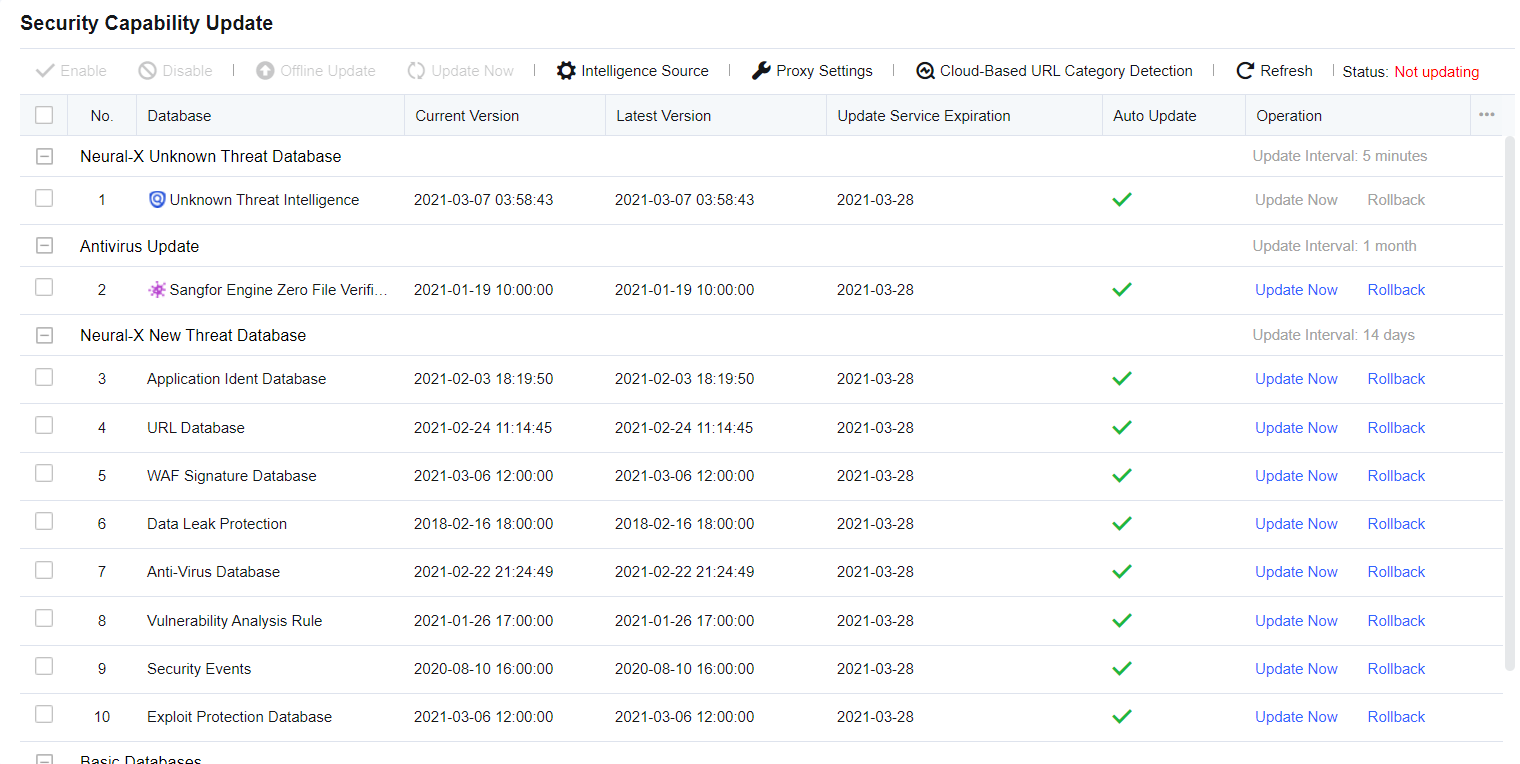Click the Update Service Expiration column header
1520x764 pixels.
pos(923,116)
